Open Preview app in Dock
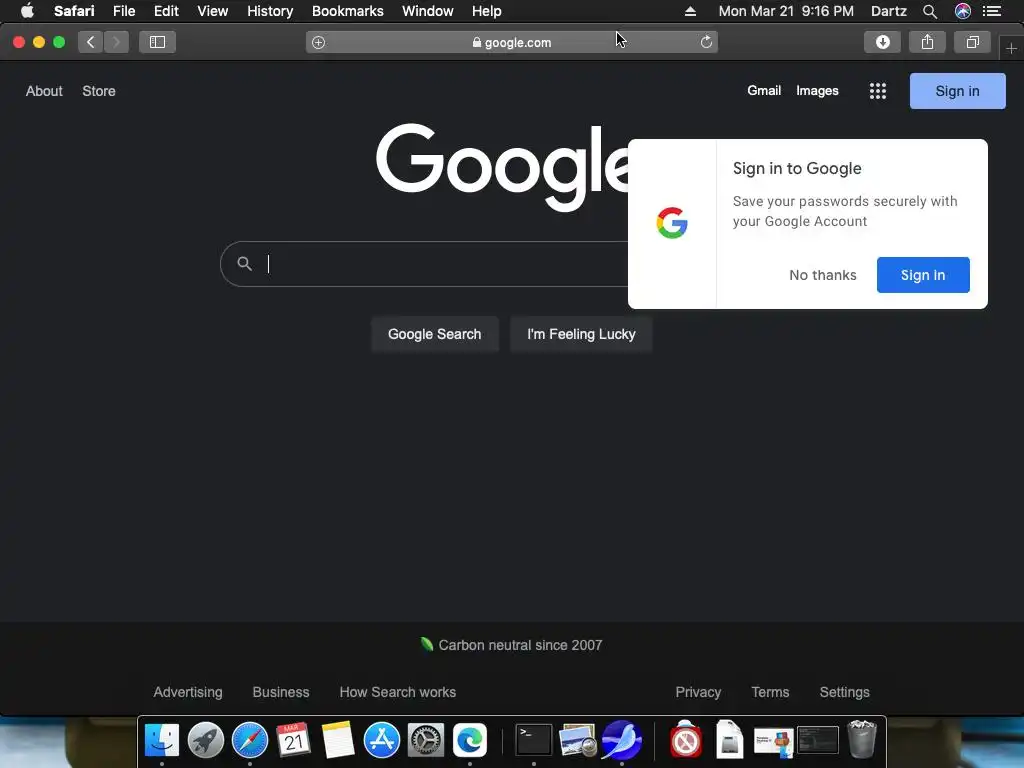This screenshot has height=768, width=1024. point(577,740)
